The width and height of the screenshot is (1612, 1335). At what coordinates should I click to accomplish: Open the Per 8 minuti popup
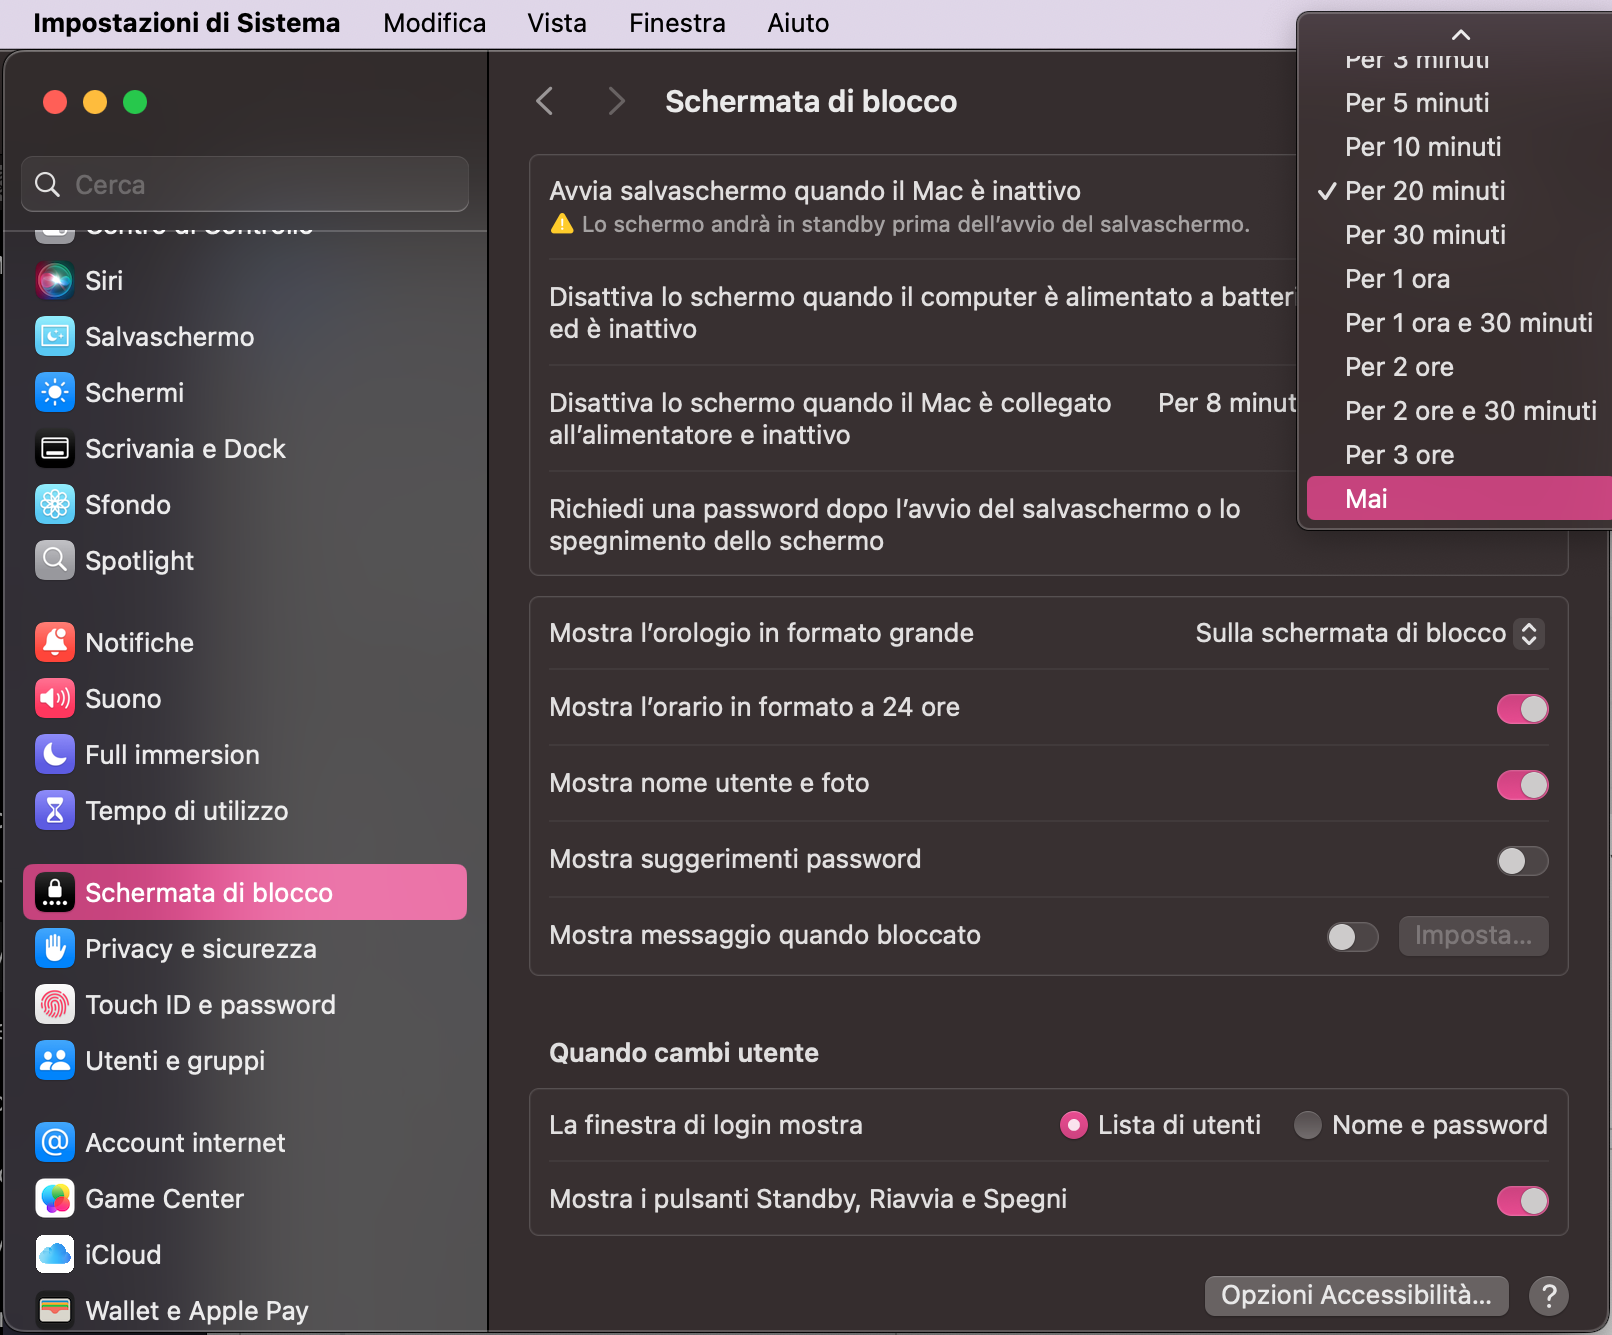1227,403
